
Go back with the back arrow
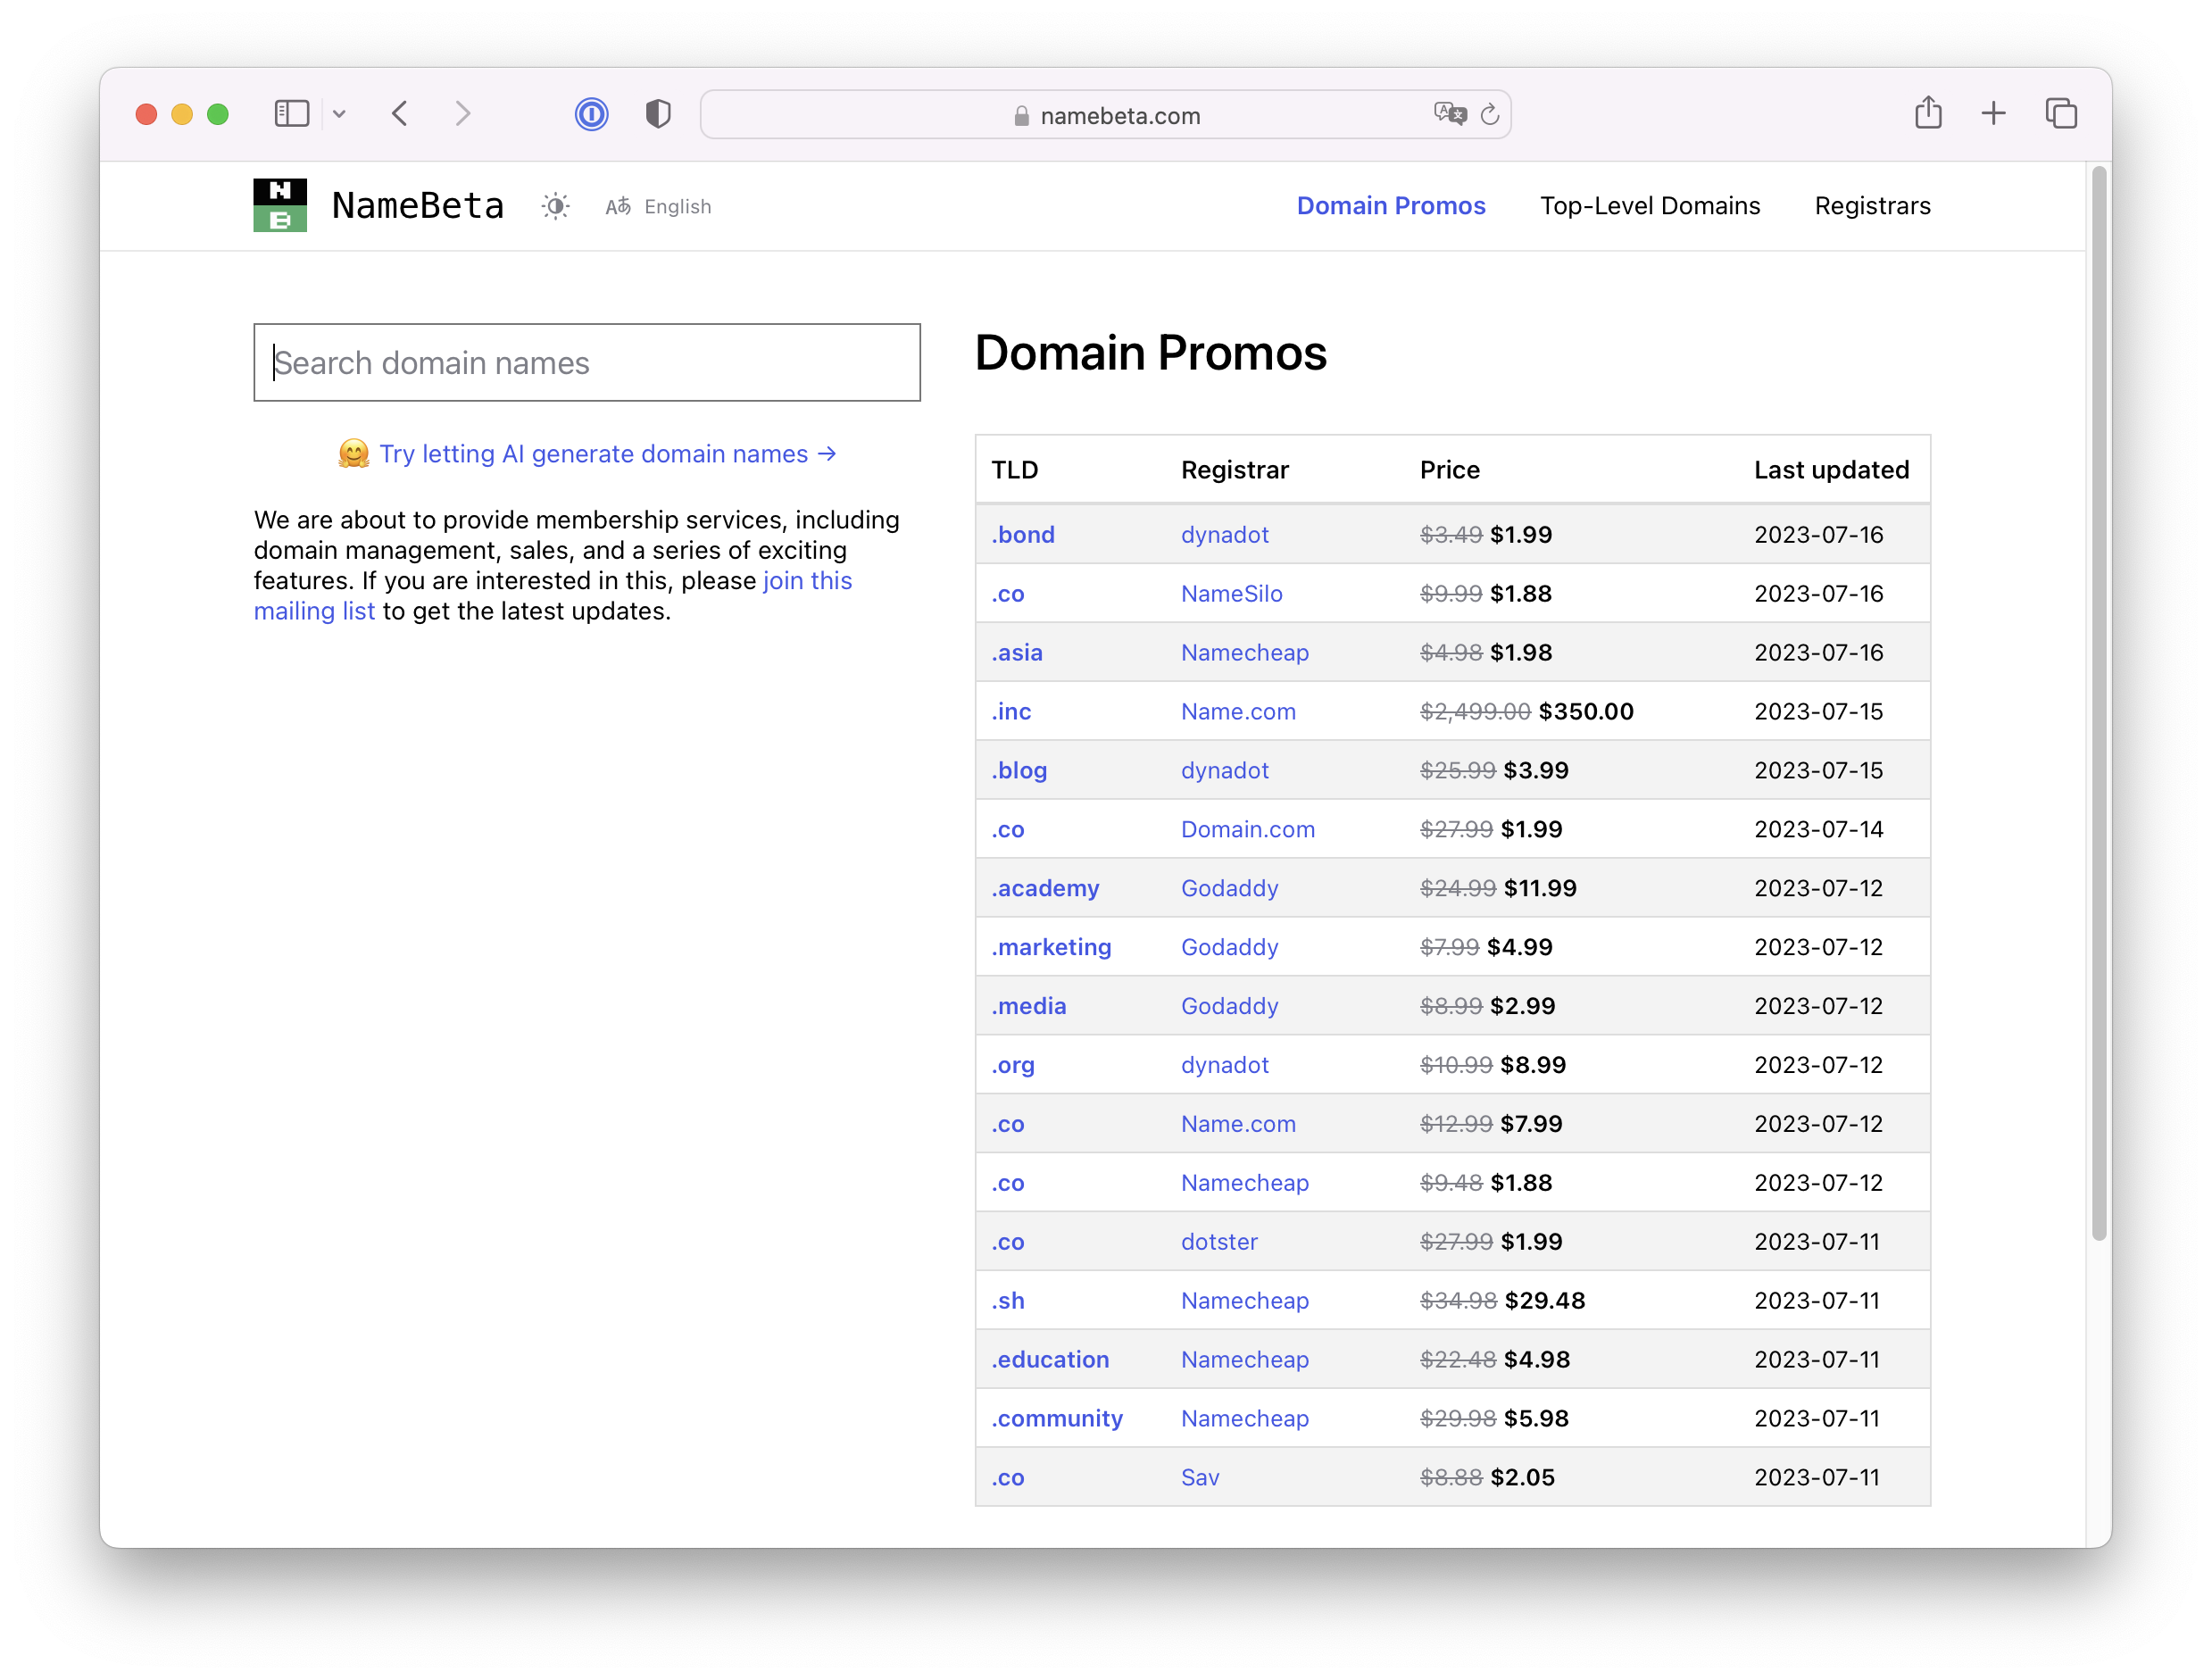tap(400, 114)
